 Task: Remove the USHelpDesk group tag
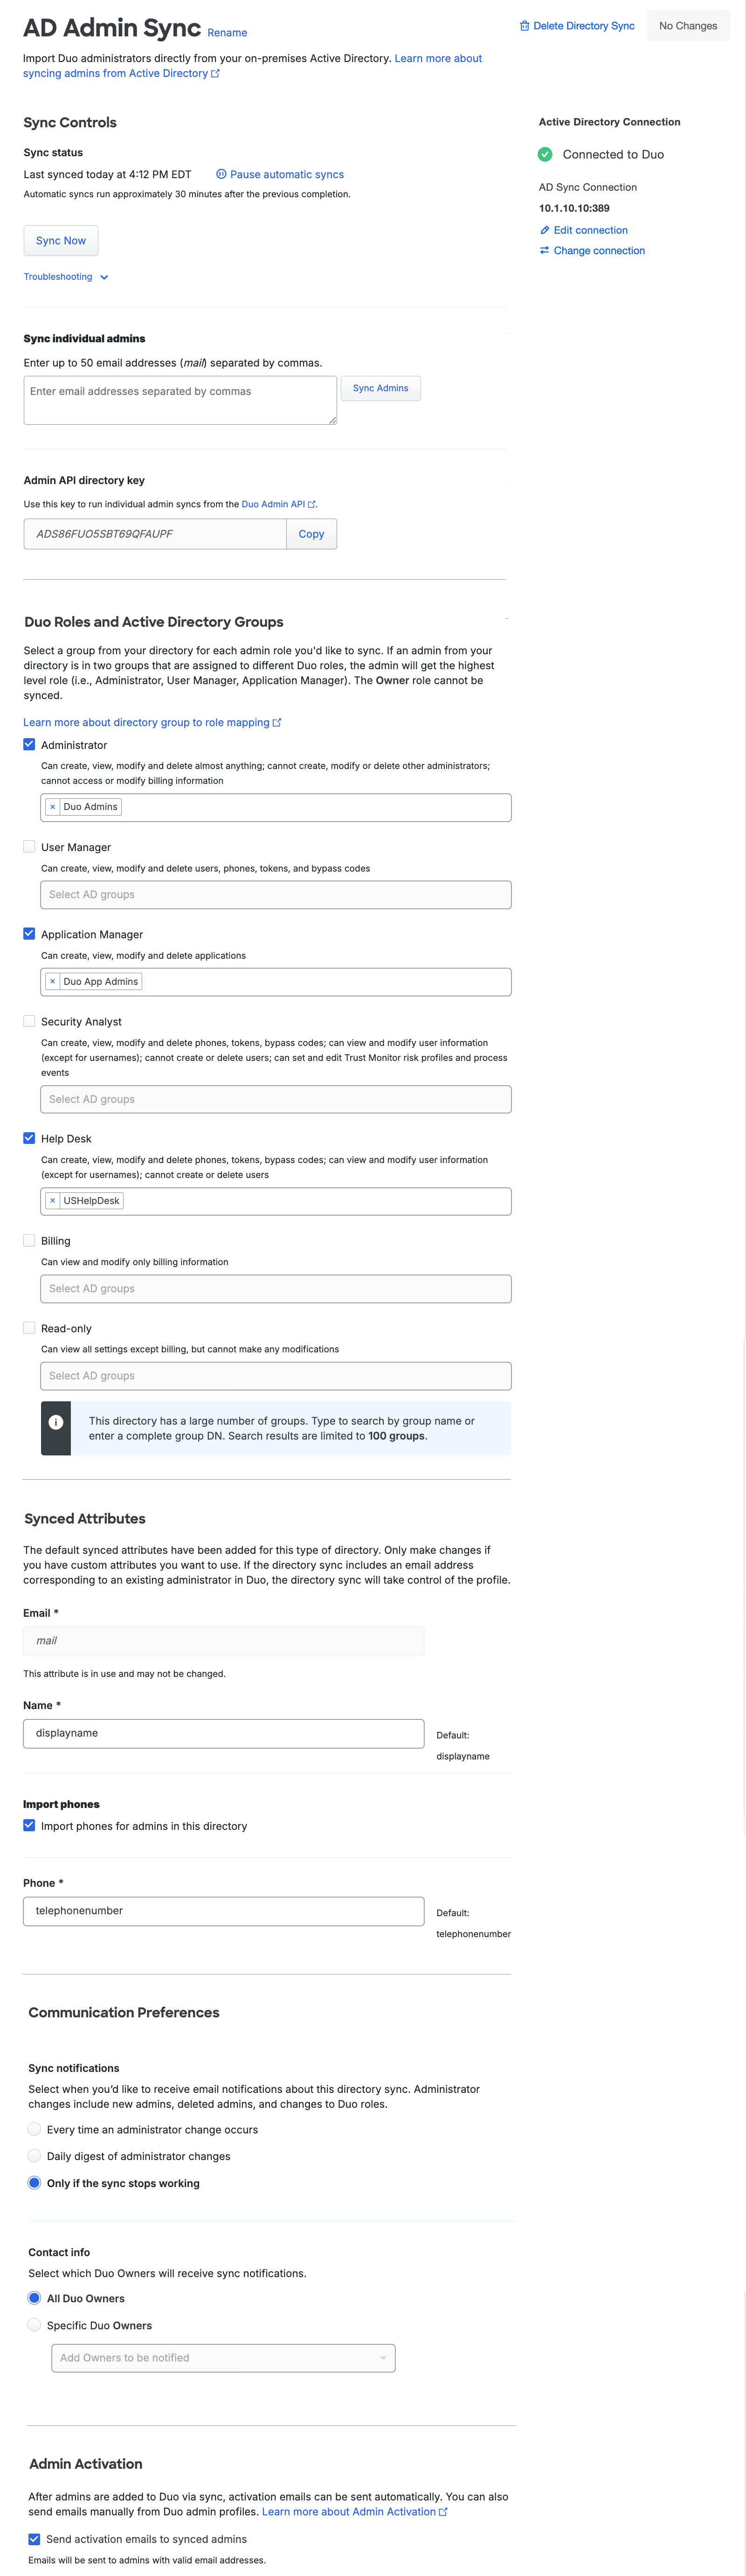(52, 1200)
